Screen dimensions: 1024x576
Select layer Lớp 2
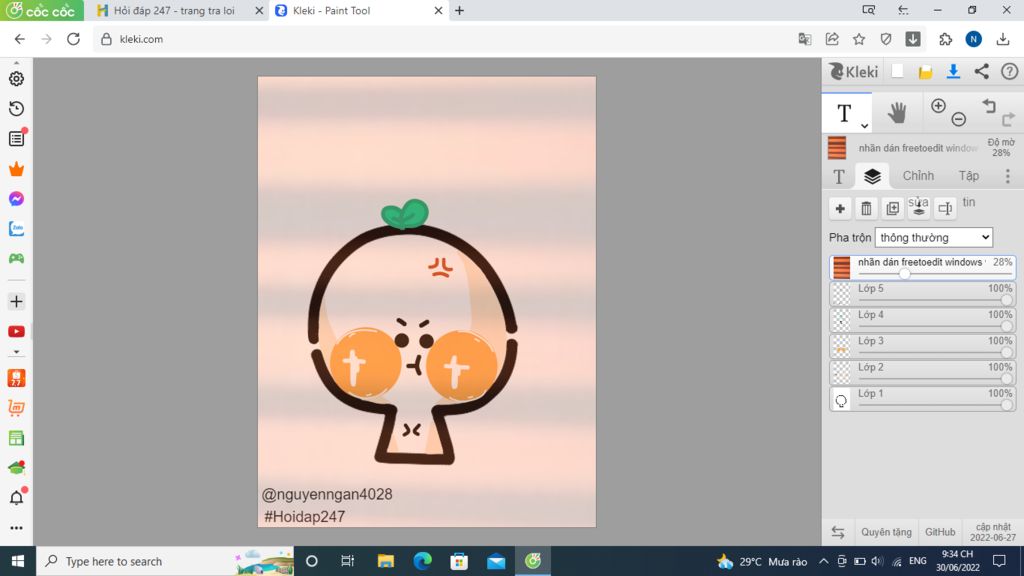point(922,372)
